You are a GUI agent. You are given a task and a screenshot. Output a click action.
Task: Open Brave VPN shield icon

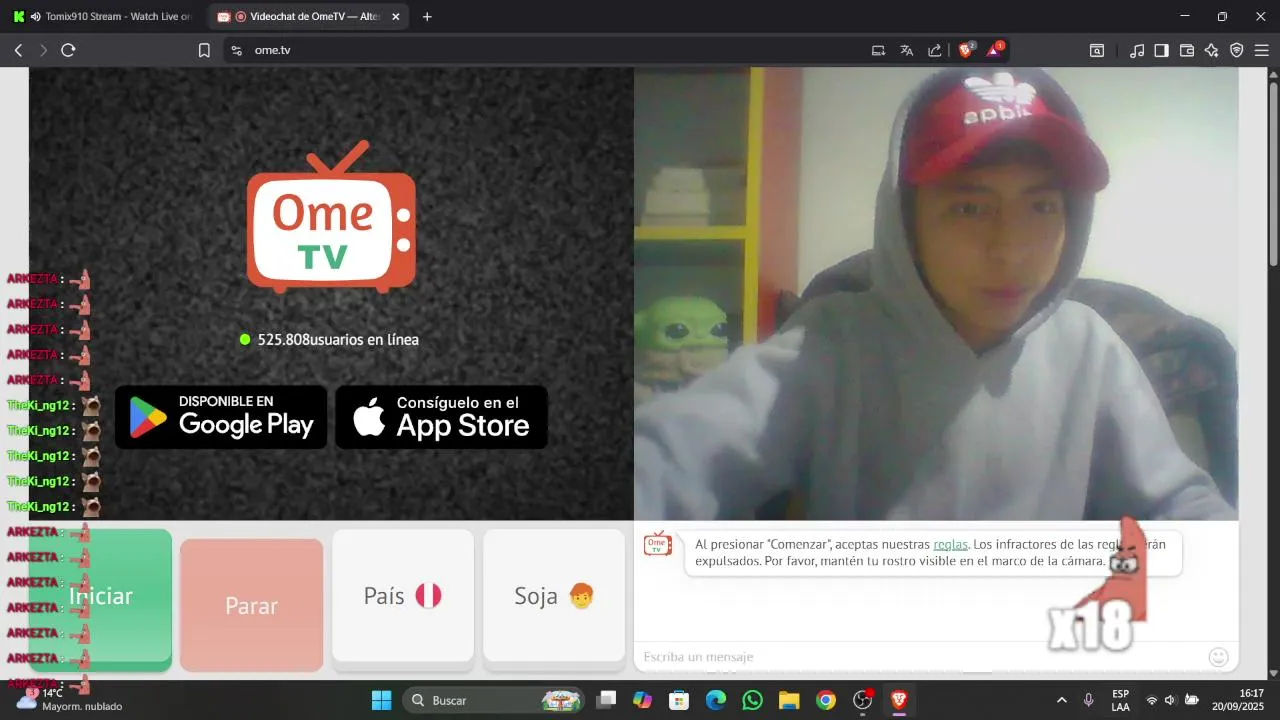coord(1236,50)
